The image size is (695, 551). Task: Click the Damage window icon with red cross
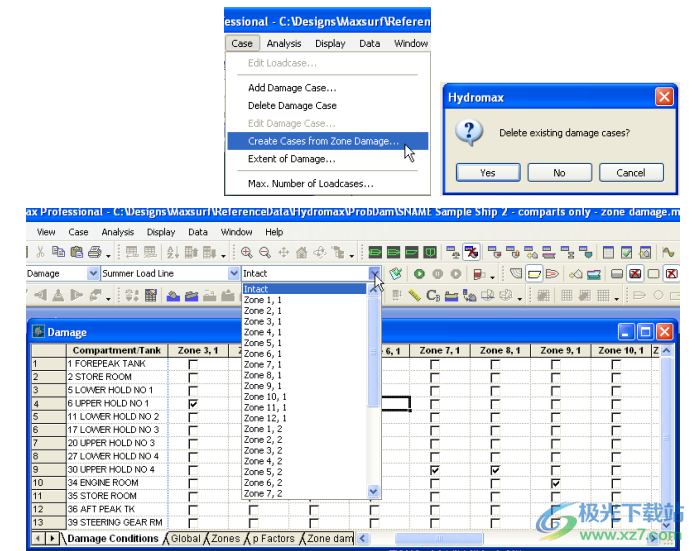(x=471, y=253)
